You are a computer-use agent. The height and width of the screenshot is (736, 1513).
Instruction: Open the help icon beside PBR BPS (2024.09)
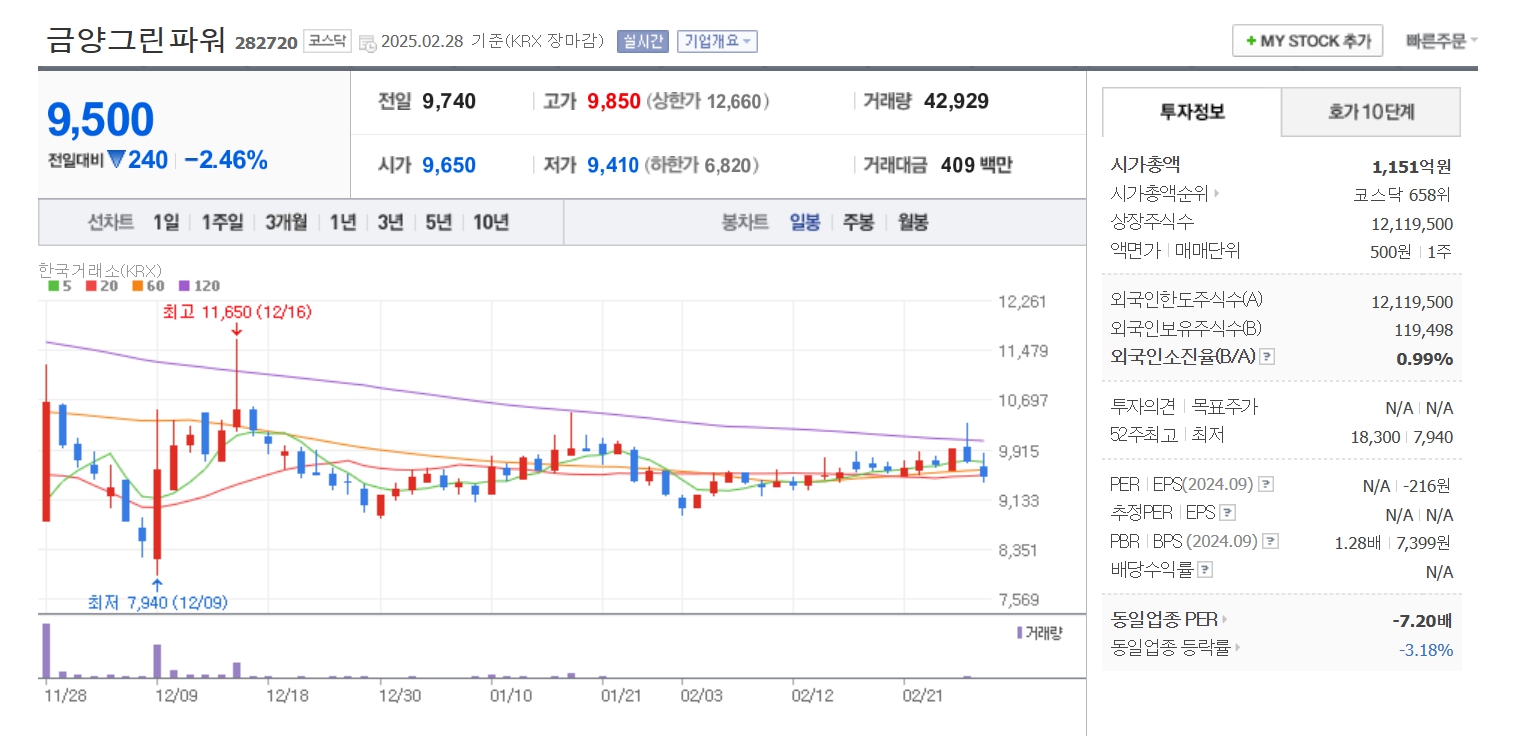(1270, 541)
